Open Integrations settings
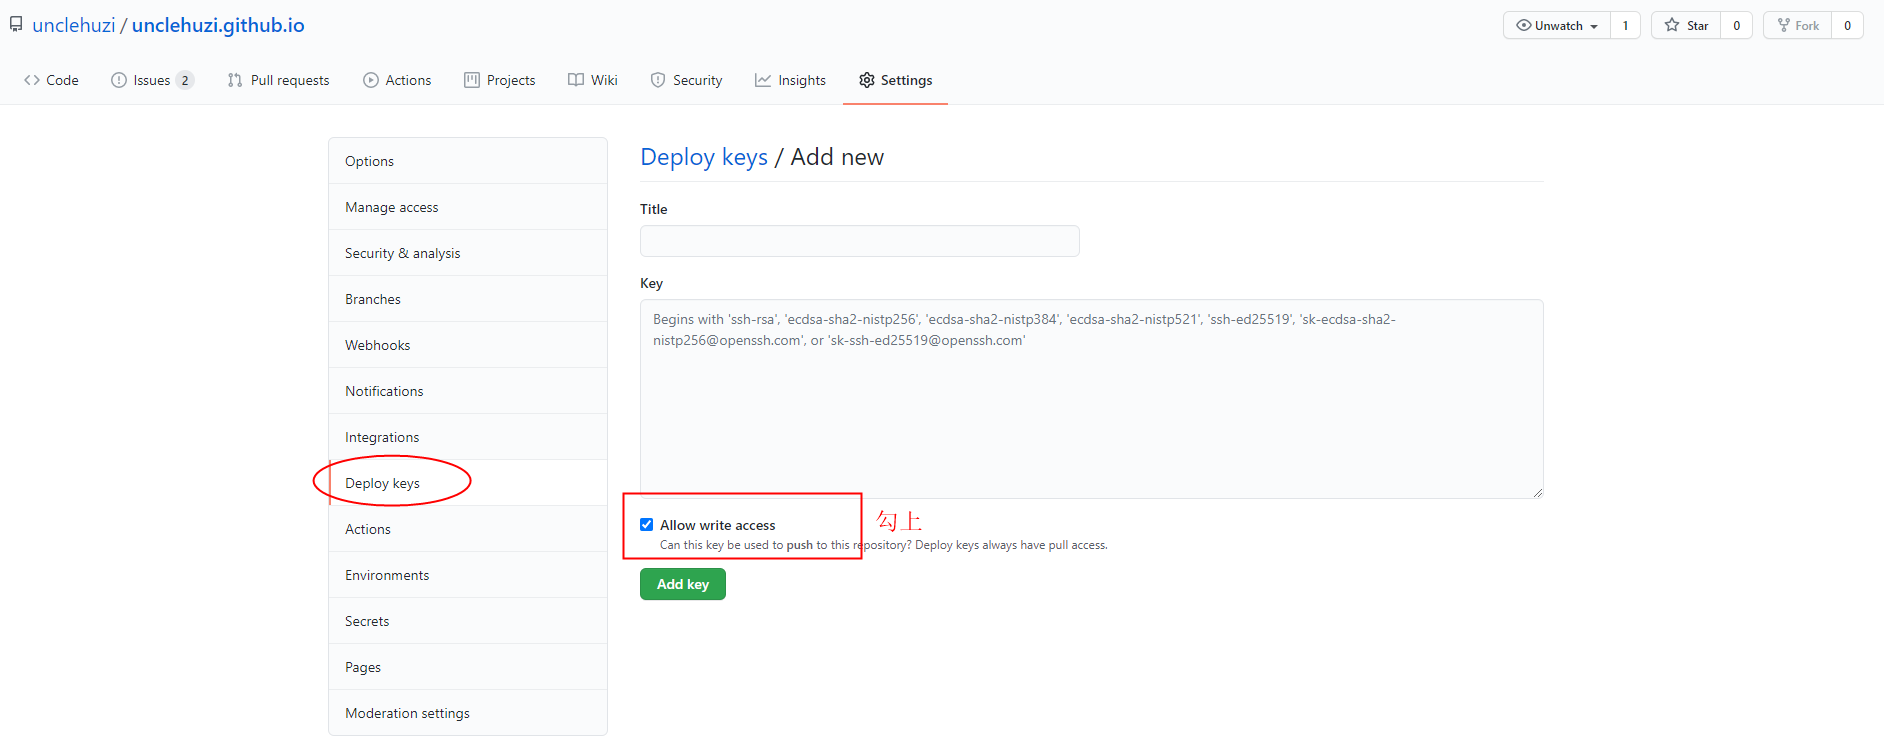 pyautogui.click(x=468, y=437)
